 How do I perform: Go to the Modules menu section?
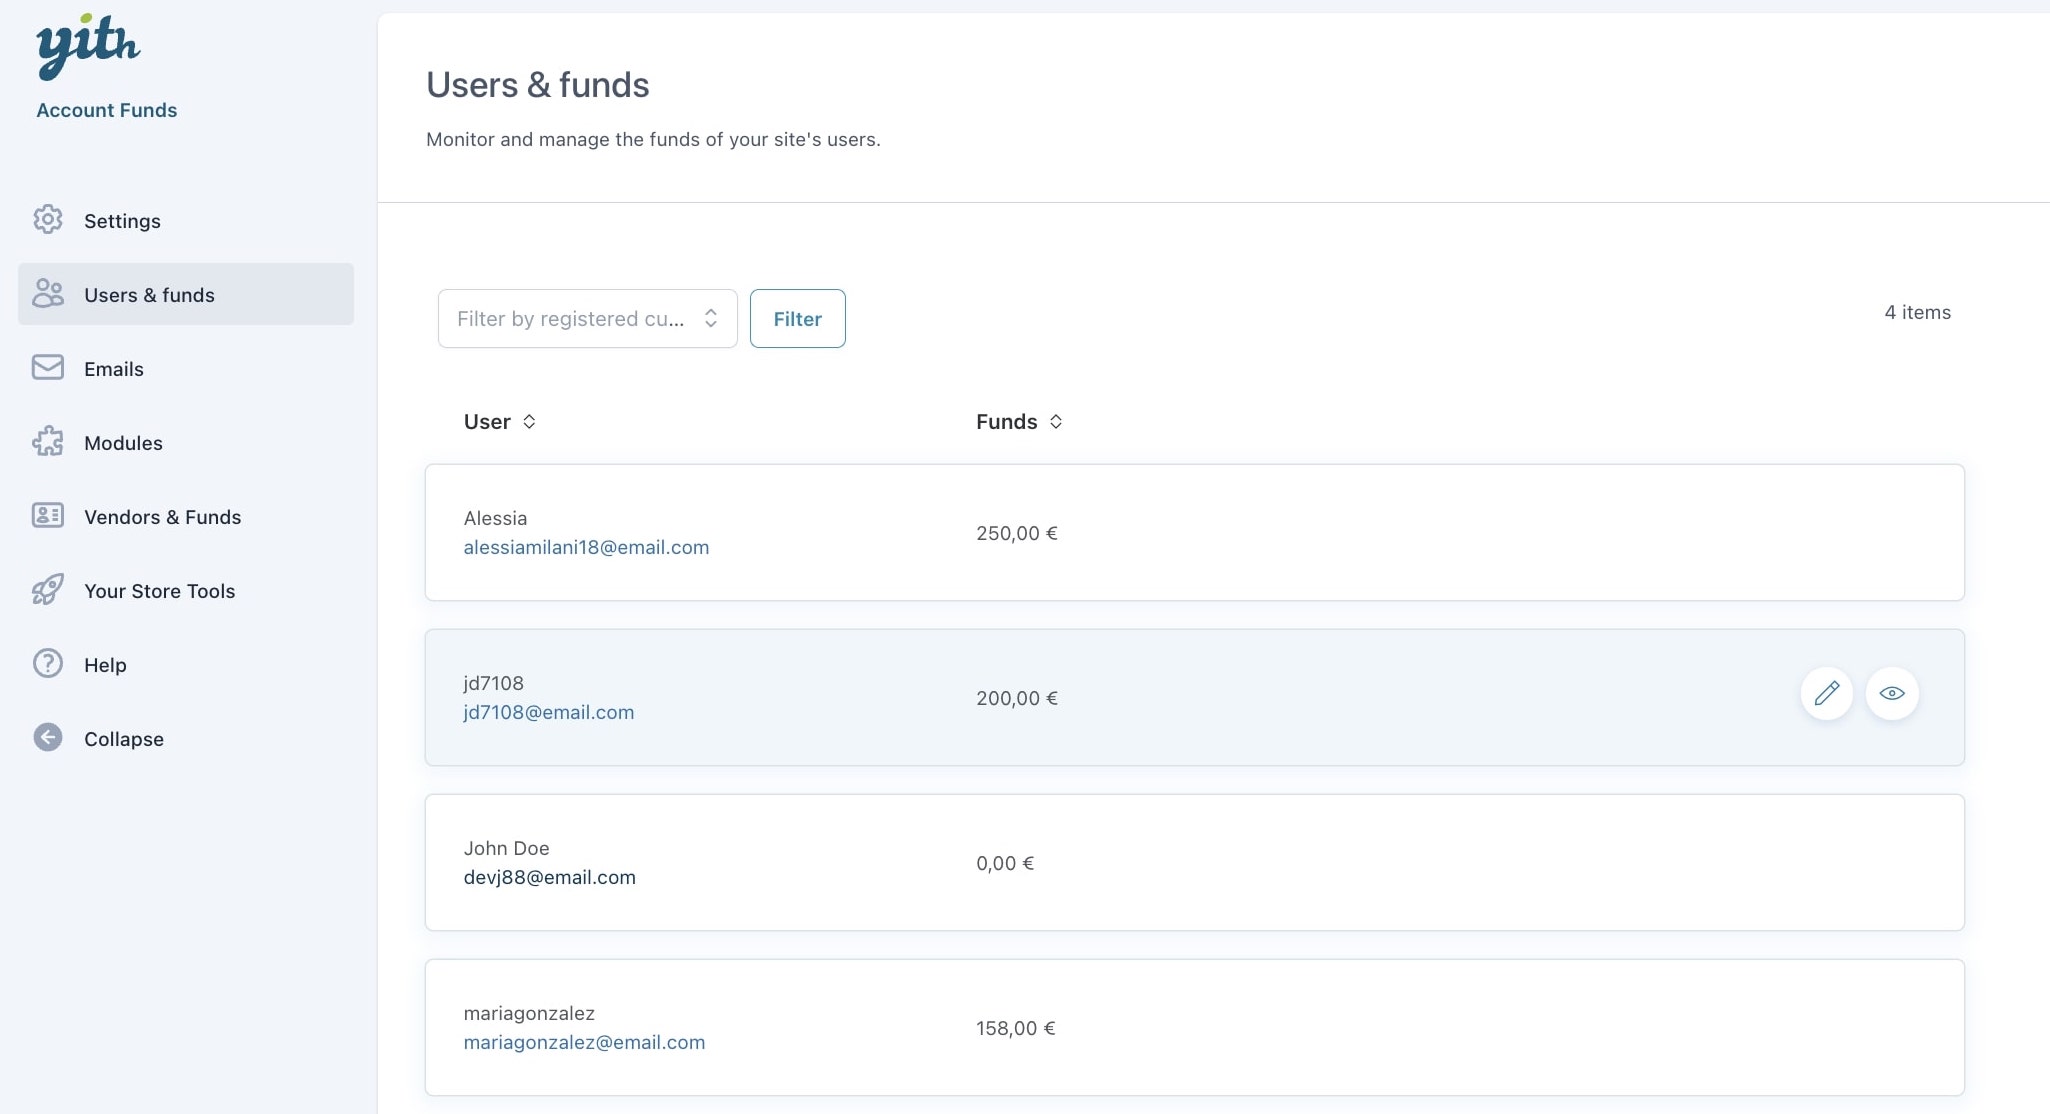(123, 443)
